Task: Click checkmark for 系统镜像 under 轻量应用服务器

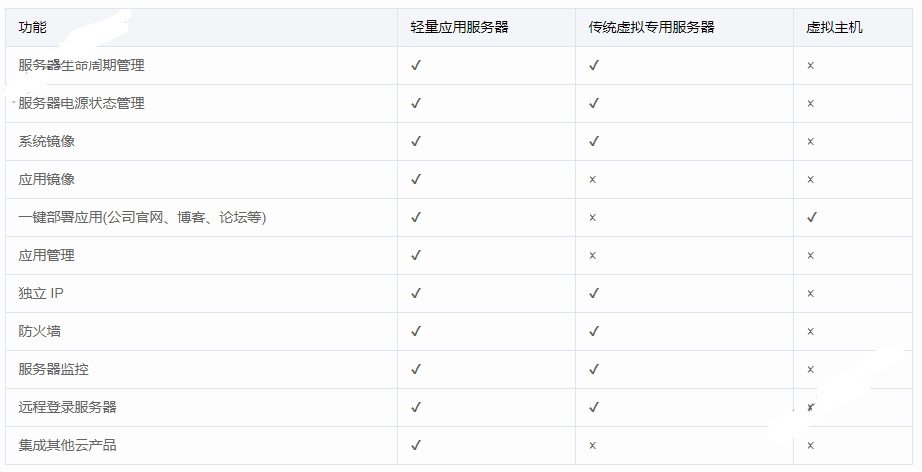Action: coord(416,142)
